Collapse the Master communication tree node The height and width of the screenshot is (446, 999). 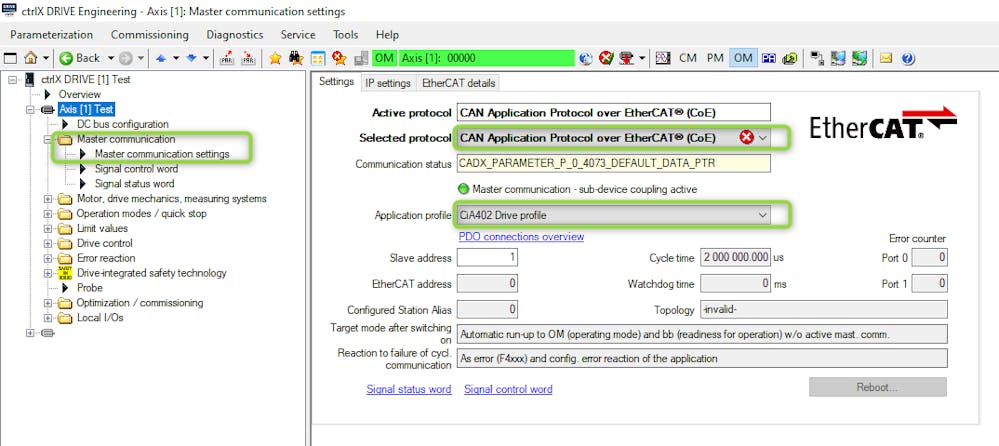pyautogui.click(x=49, y=139)
